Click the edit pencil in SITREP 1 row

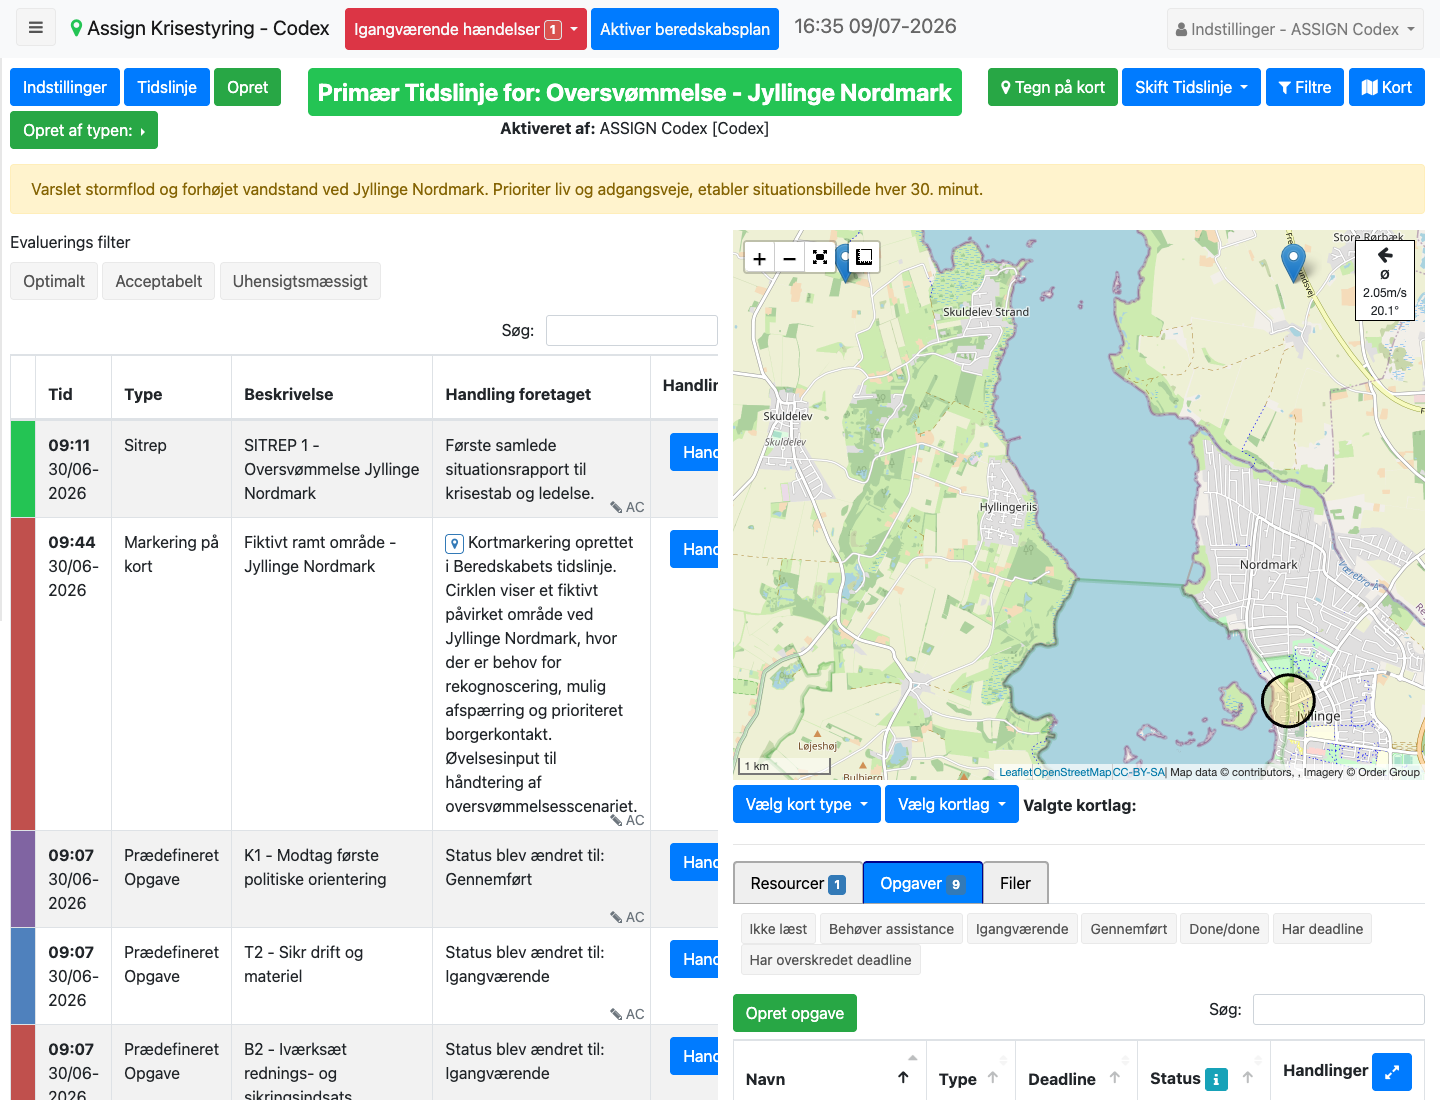[x=617, y=508]
